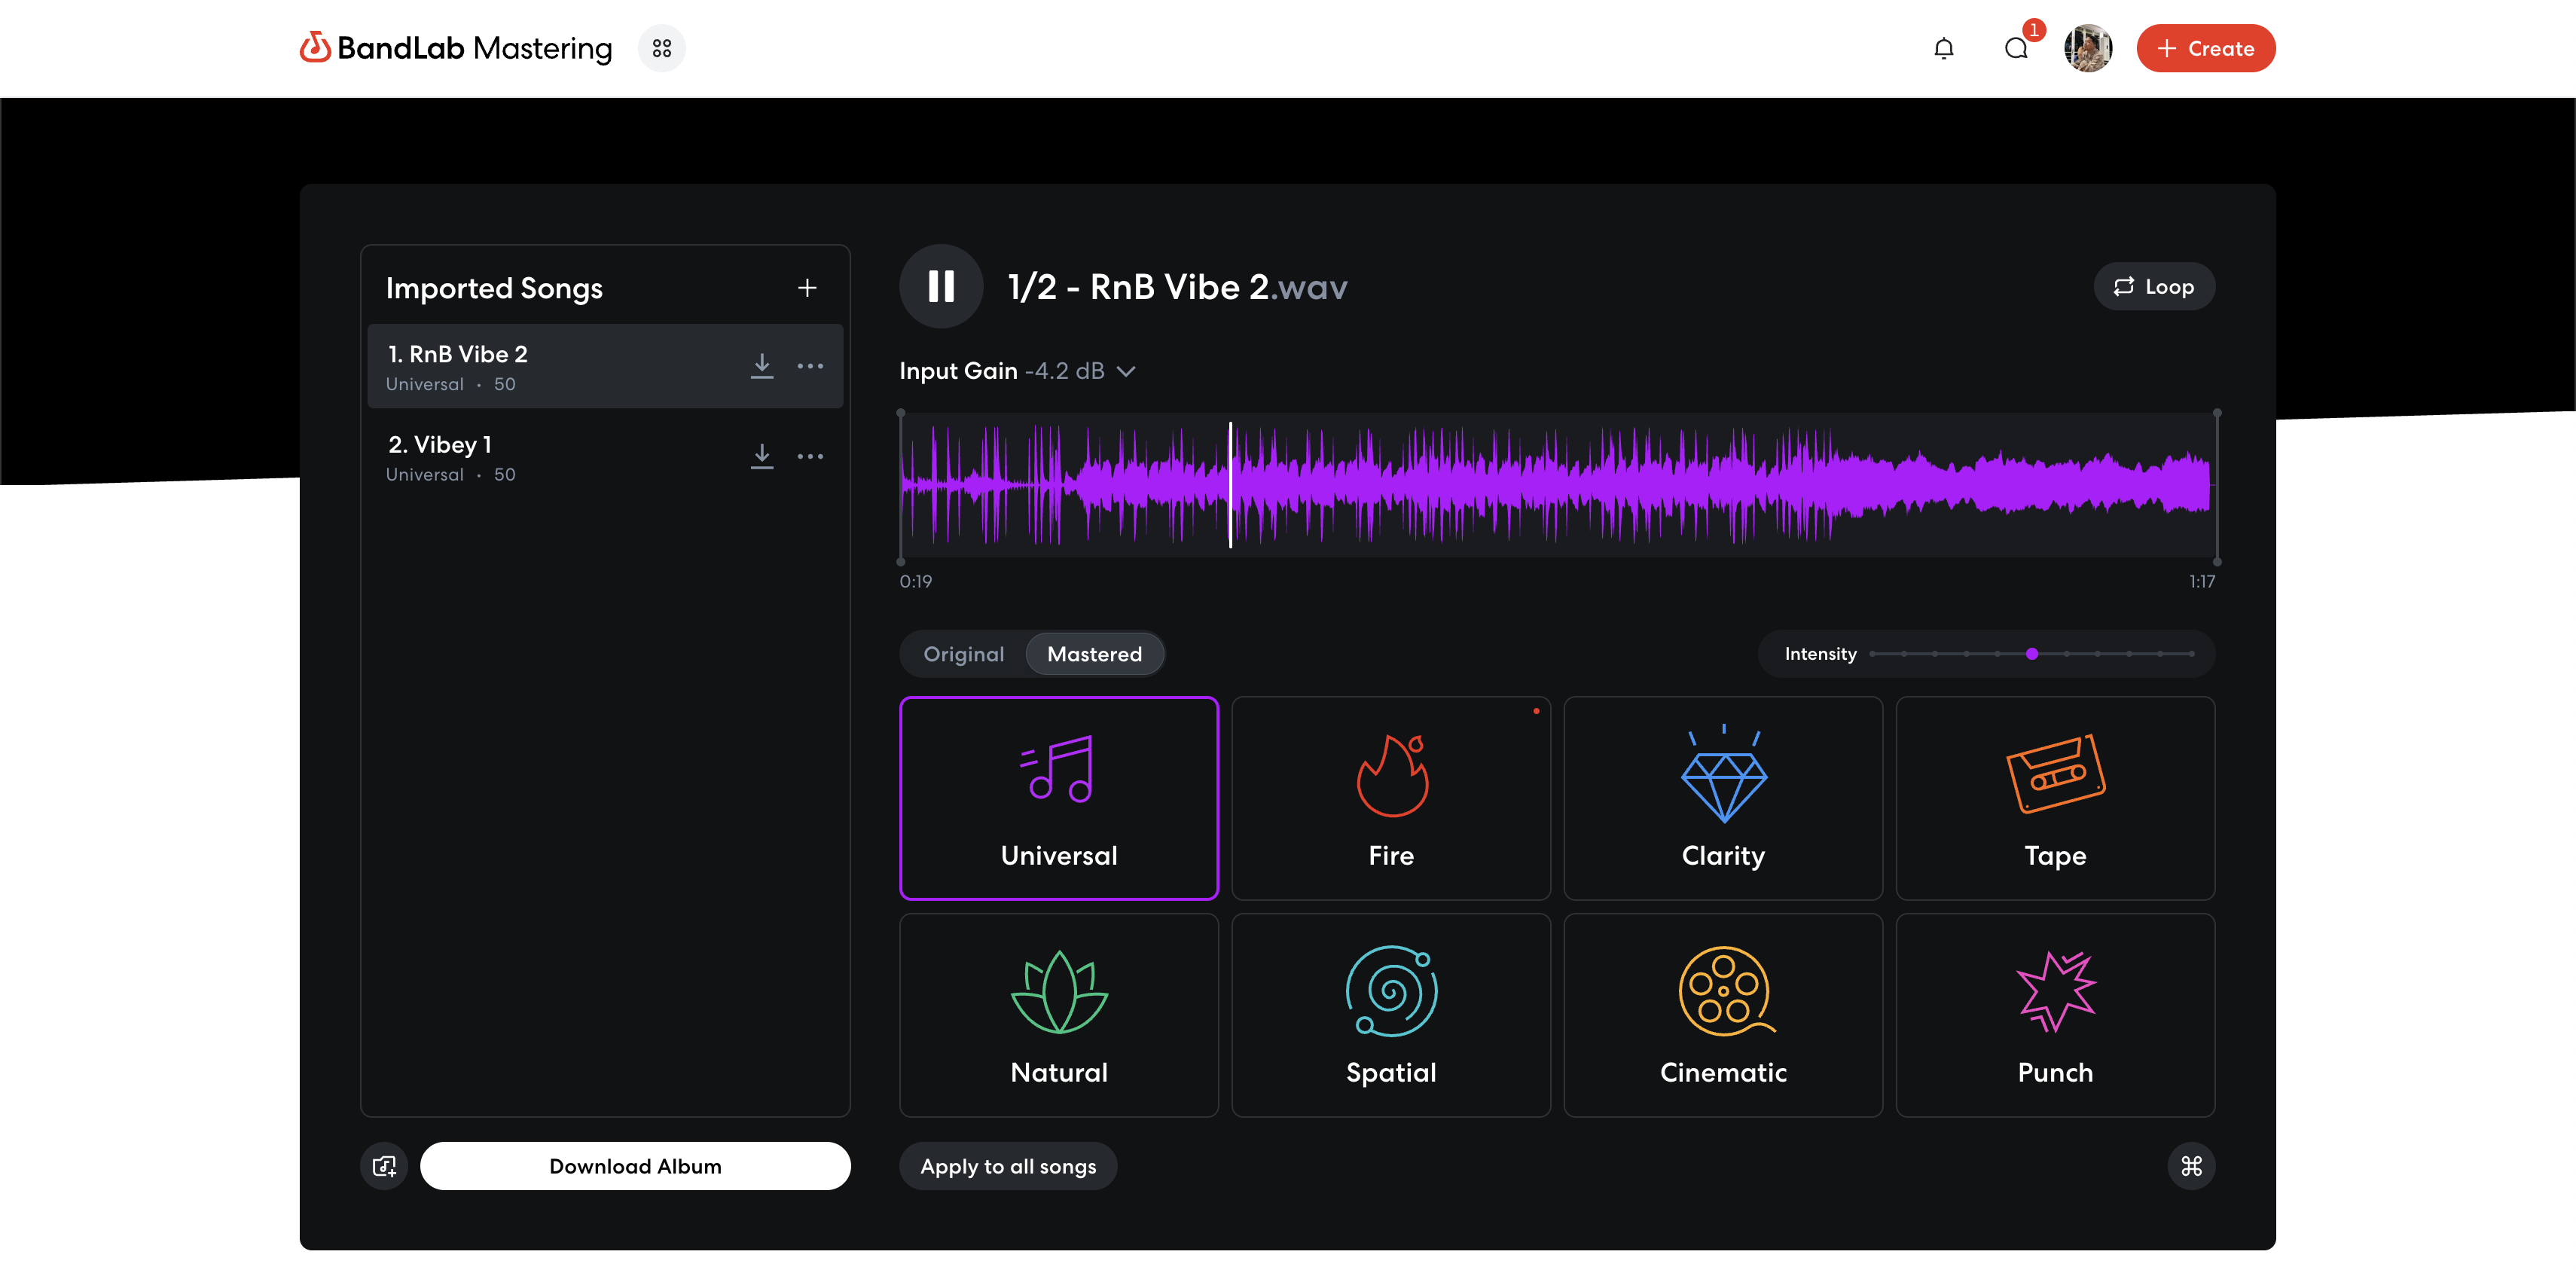Toggle the Loop playback button
This screenshot has width=2576, height=1282.
(x=2153, y=287)
